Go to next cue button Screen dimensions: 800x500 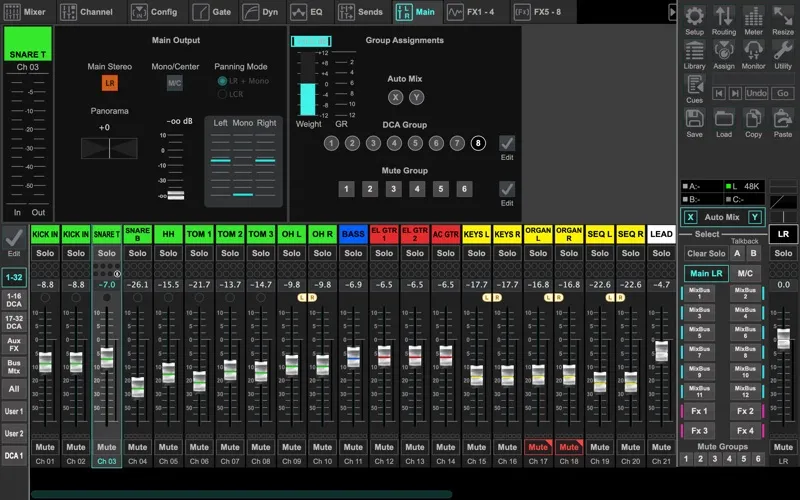(735, 93)
